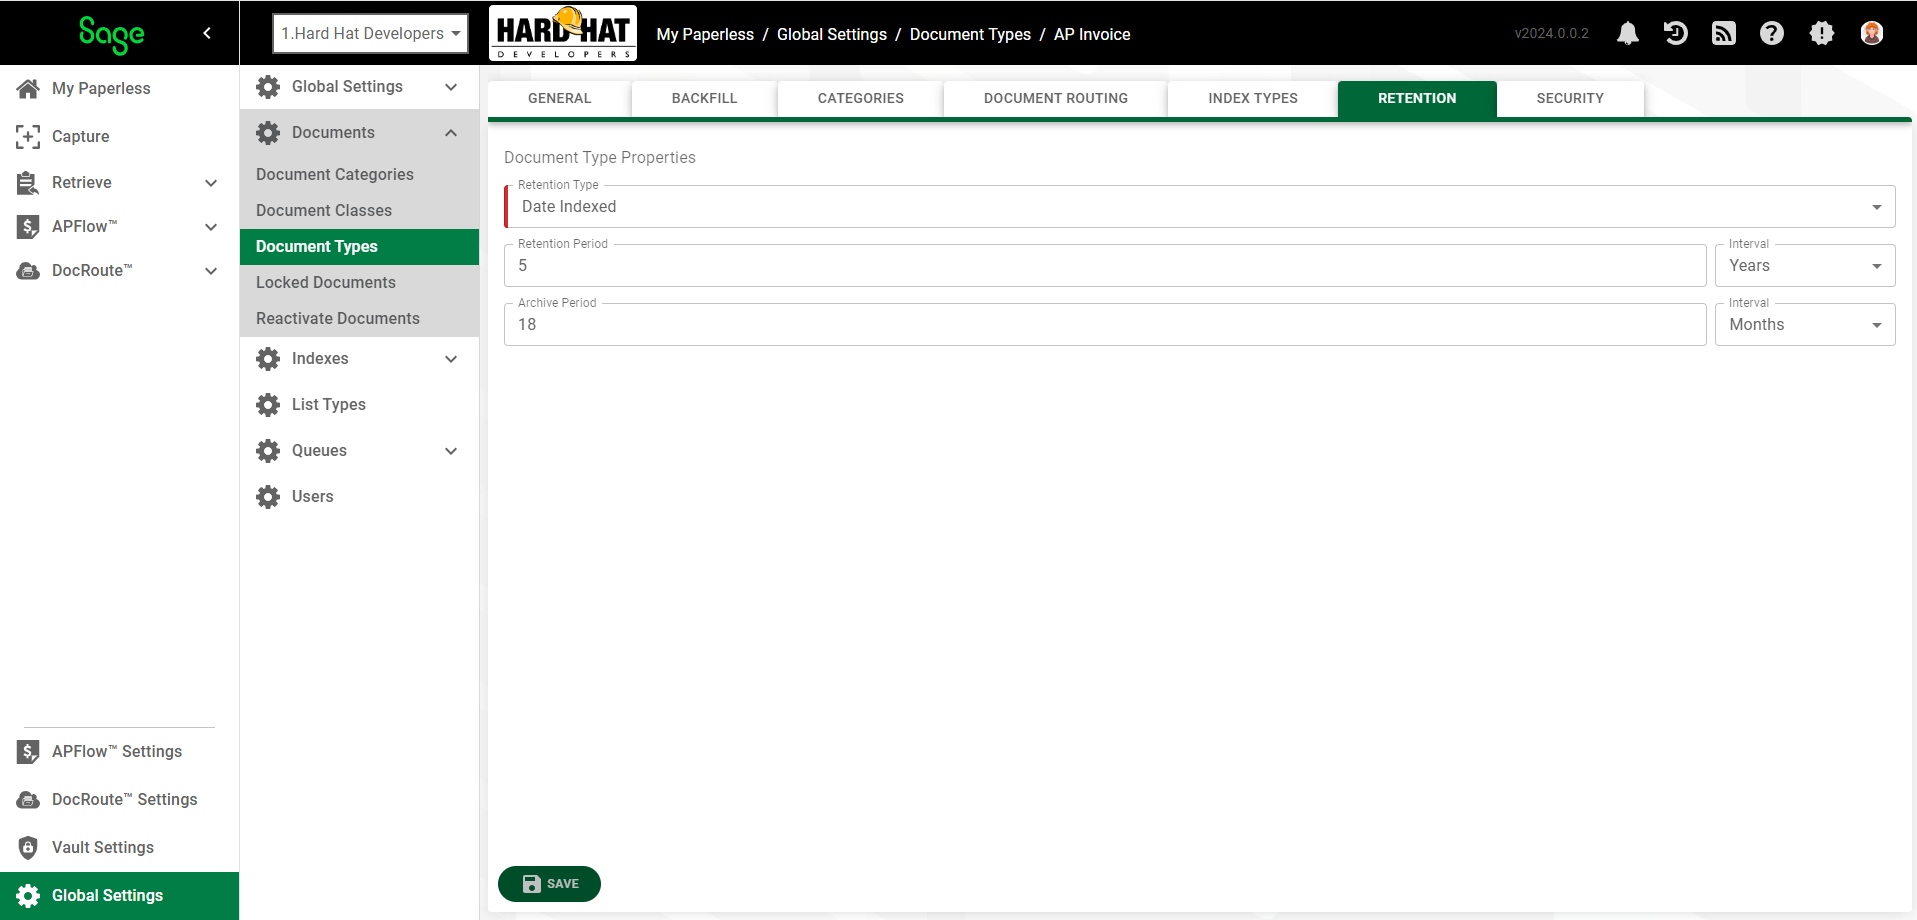The image size is (1917, 920).
Task: Open the user avatar menu
Action: pos(1872,33)
